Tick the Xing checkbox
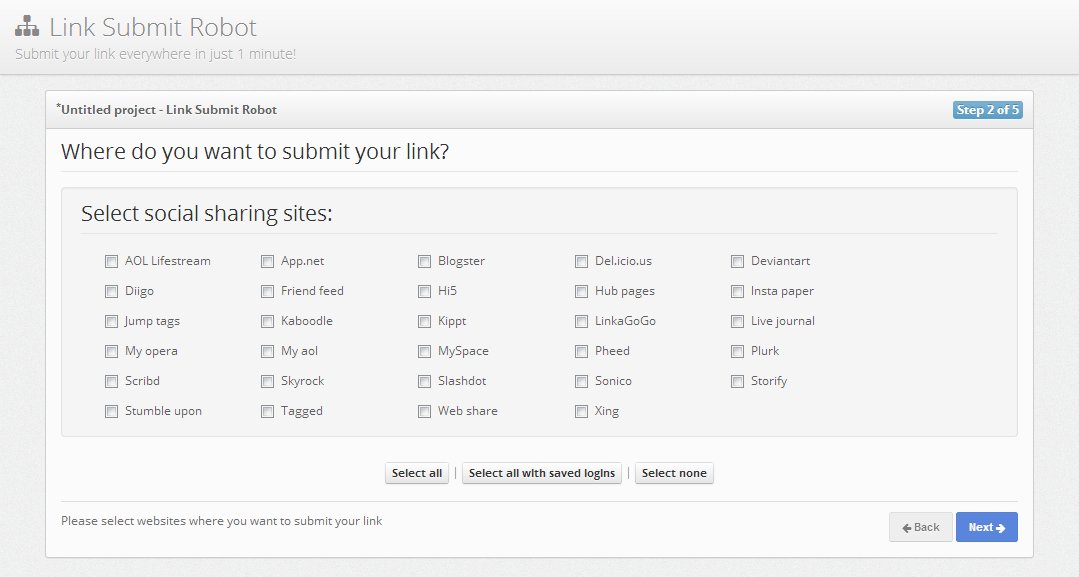1079x577 pixels. (x=581, y=412)
